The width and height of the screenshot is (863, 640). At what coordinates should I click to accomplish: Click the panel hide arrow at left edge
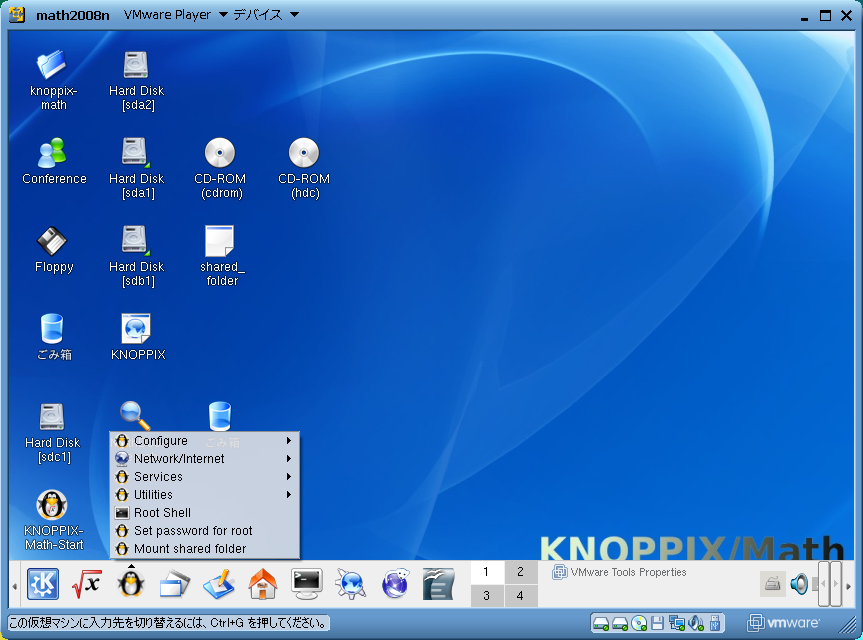[x=14, y=586]
